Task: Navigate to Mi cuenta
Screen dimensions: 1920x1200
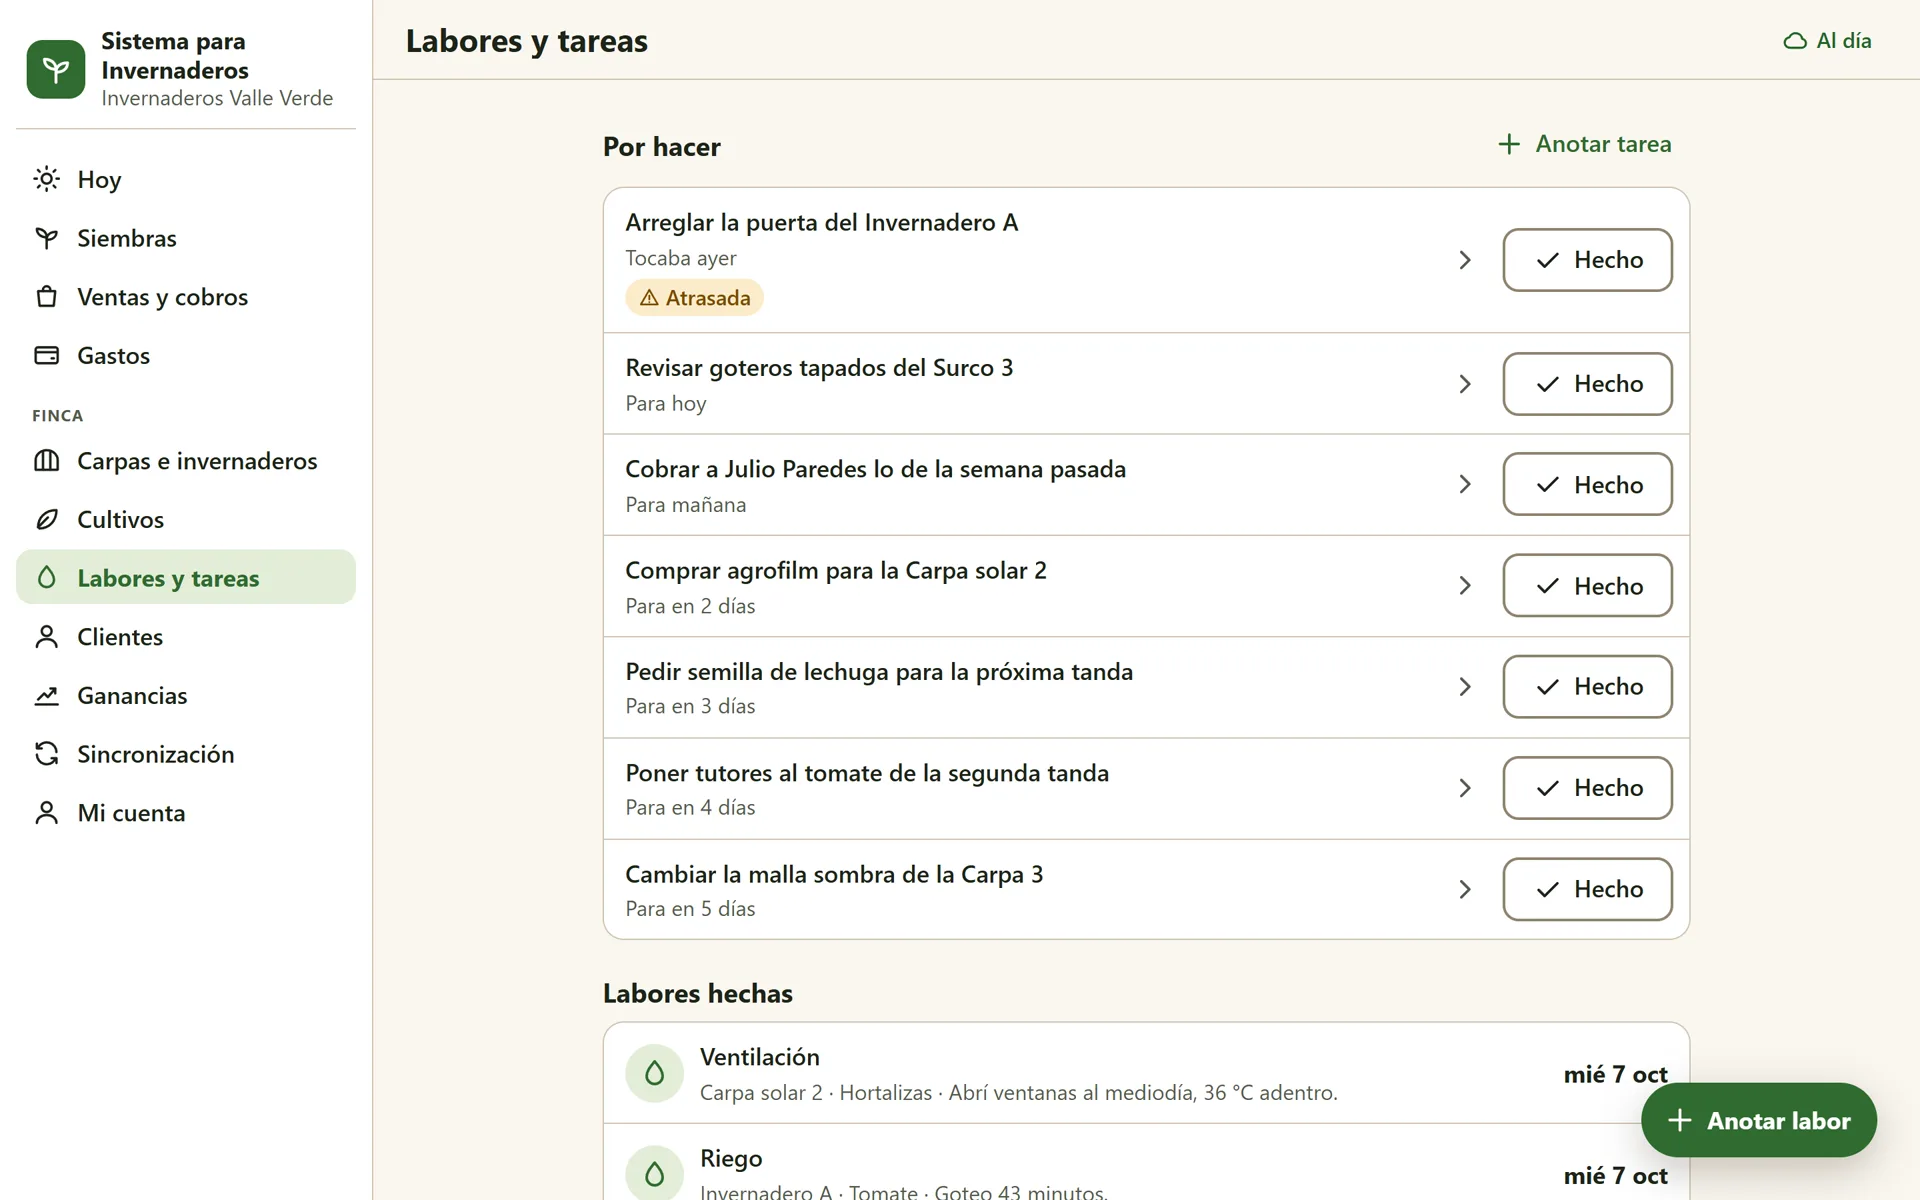Action: [186, 813]
